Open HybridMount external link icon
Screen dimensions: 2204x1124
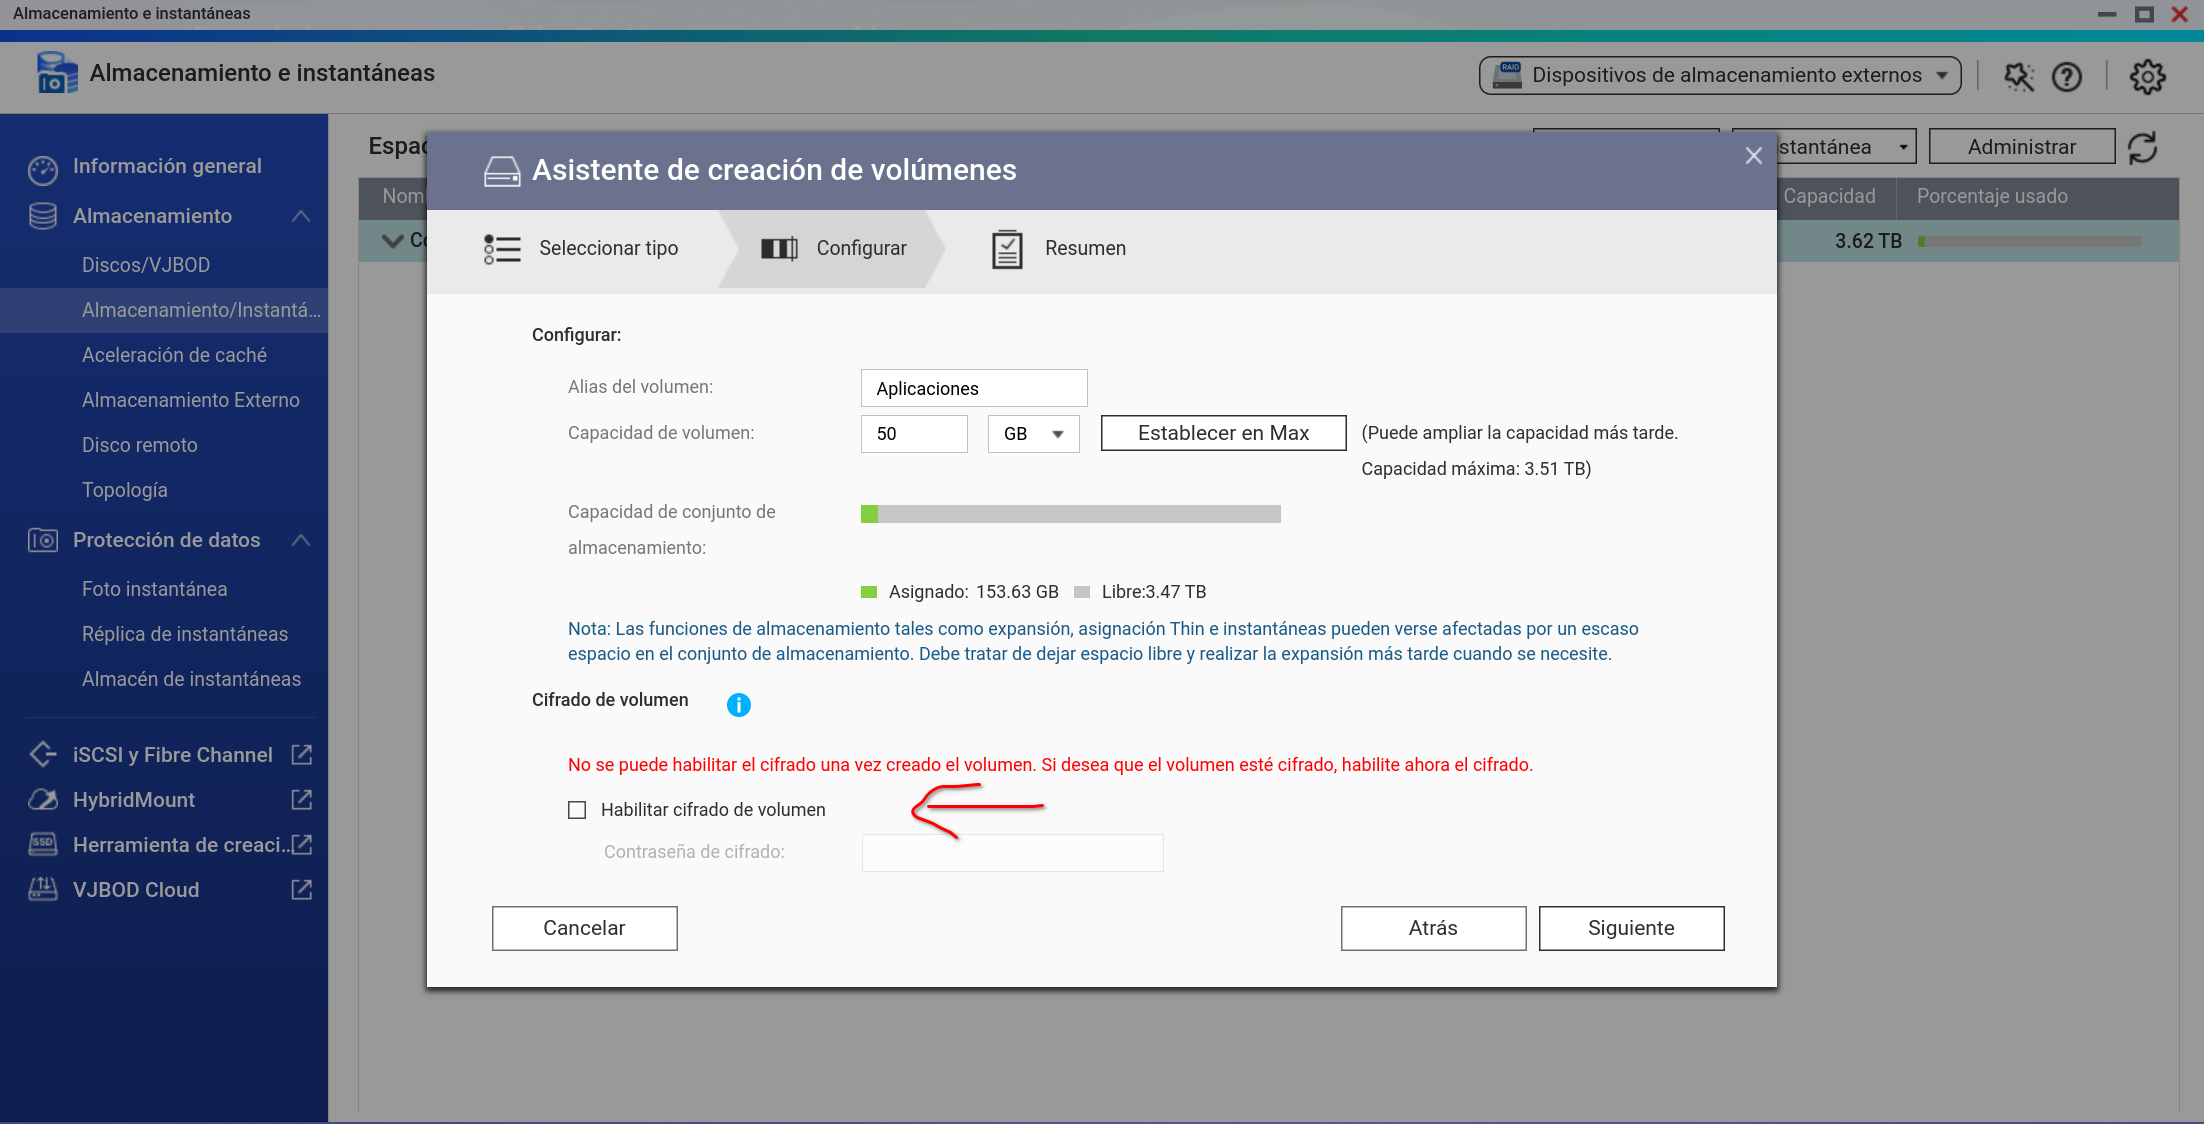[x=302, y=800]
